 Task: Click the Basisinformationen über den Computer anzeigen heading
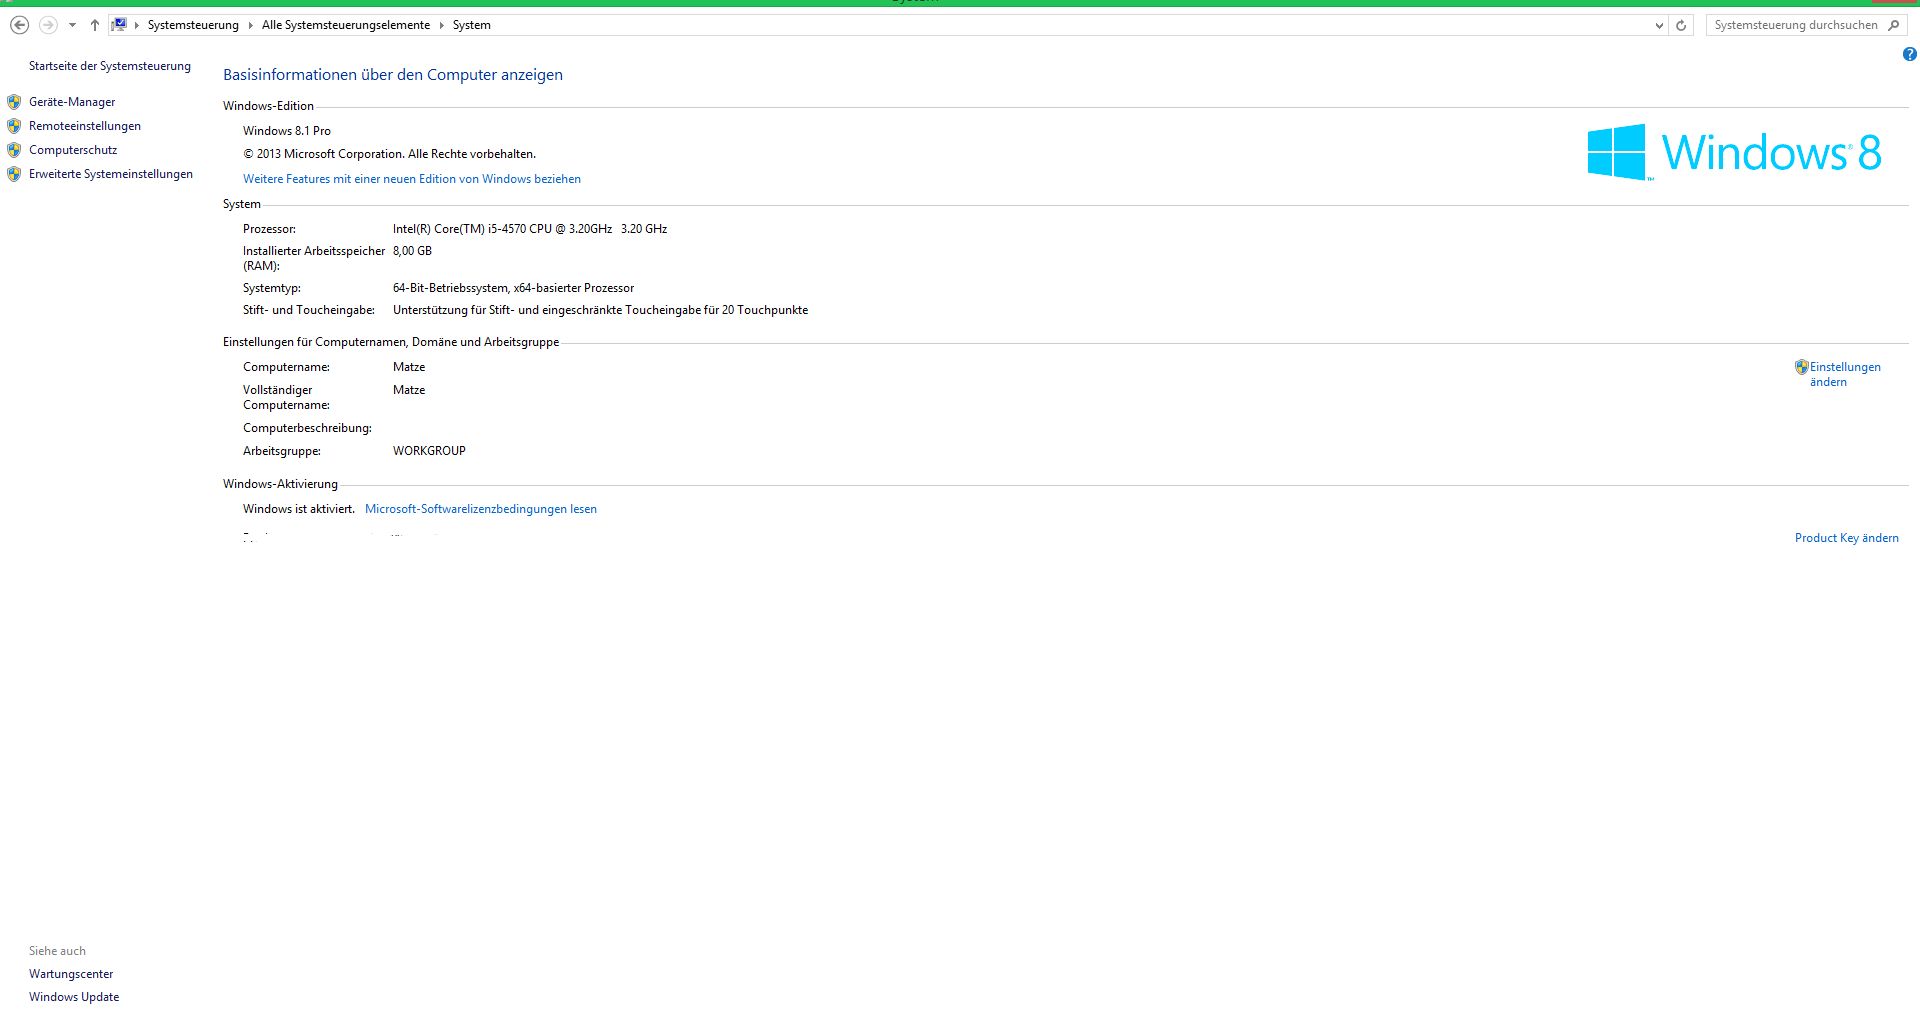(x=393, y=75)
